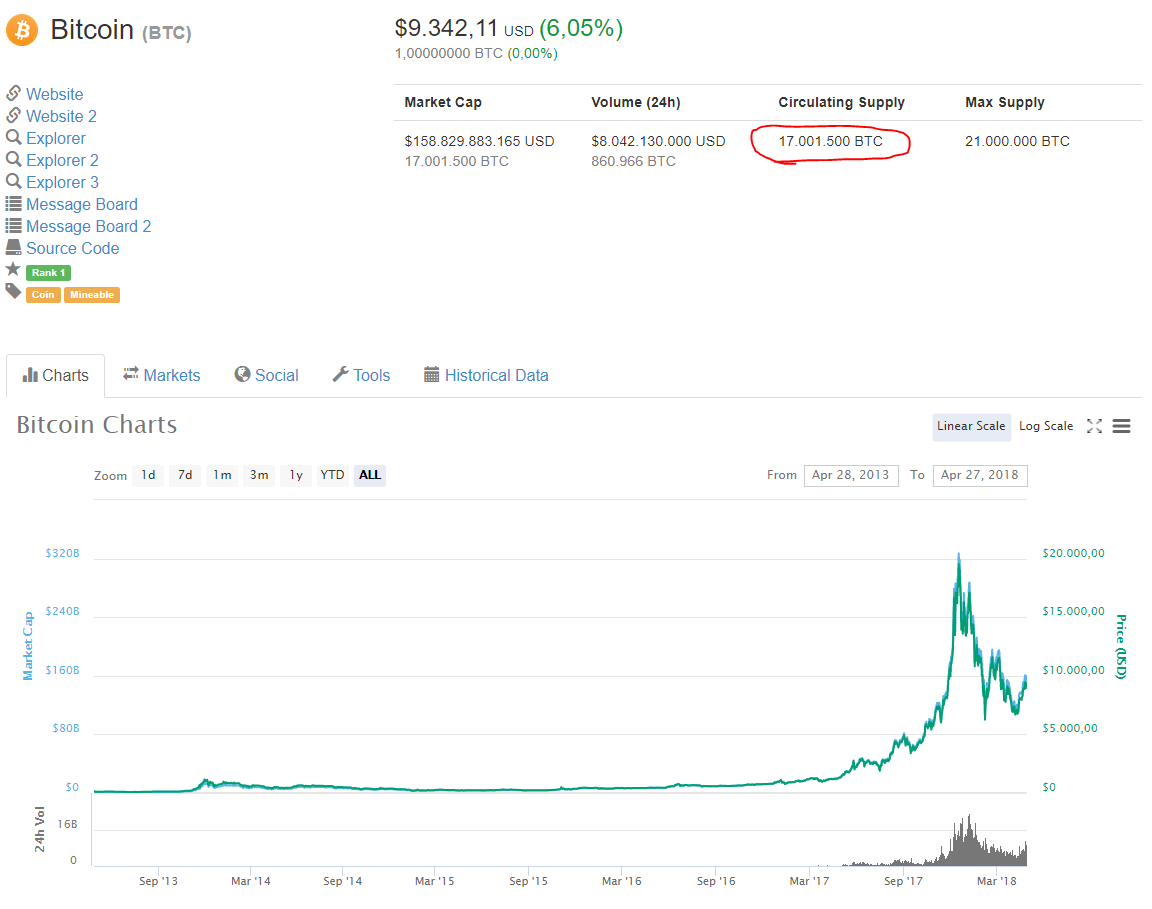Image resolution: width=1152 pixels, height=909 pixels.
Task: Click the 17.001.500 BTC circulating supply value
Action: [x=830, y=141]
